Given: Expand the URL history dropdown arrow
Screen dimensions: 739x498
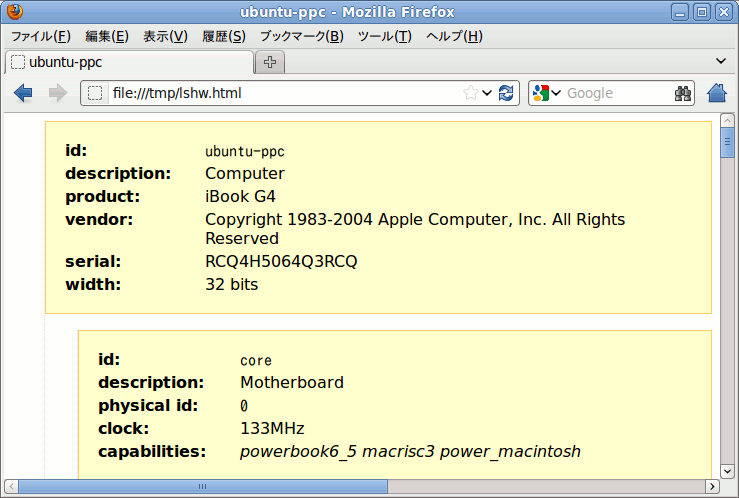Looking at the screenshot, I should pos(487,93).
